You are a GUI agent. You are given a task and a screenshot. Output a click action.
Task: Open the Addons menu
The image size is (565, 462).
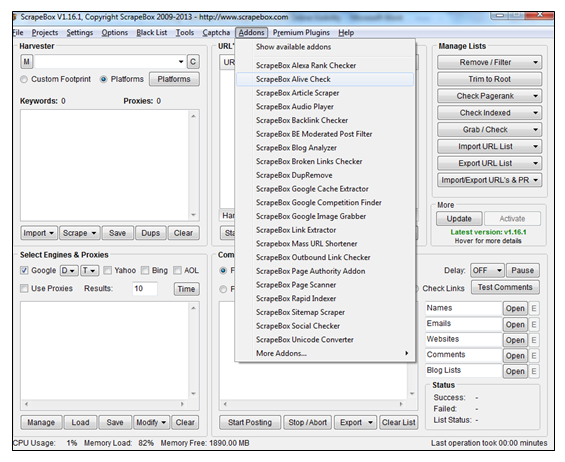click(252, 33)
